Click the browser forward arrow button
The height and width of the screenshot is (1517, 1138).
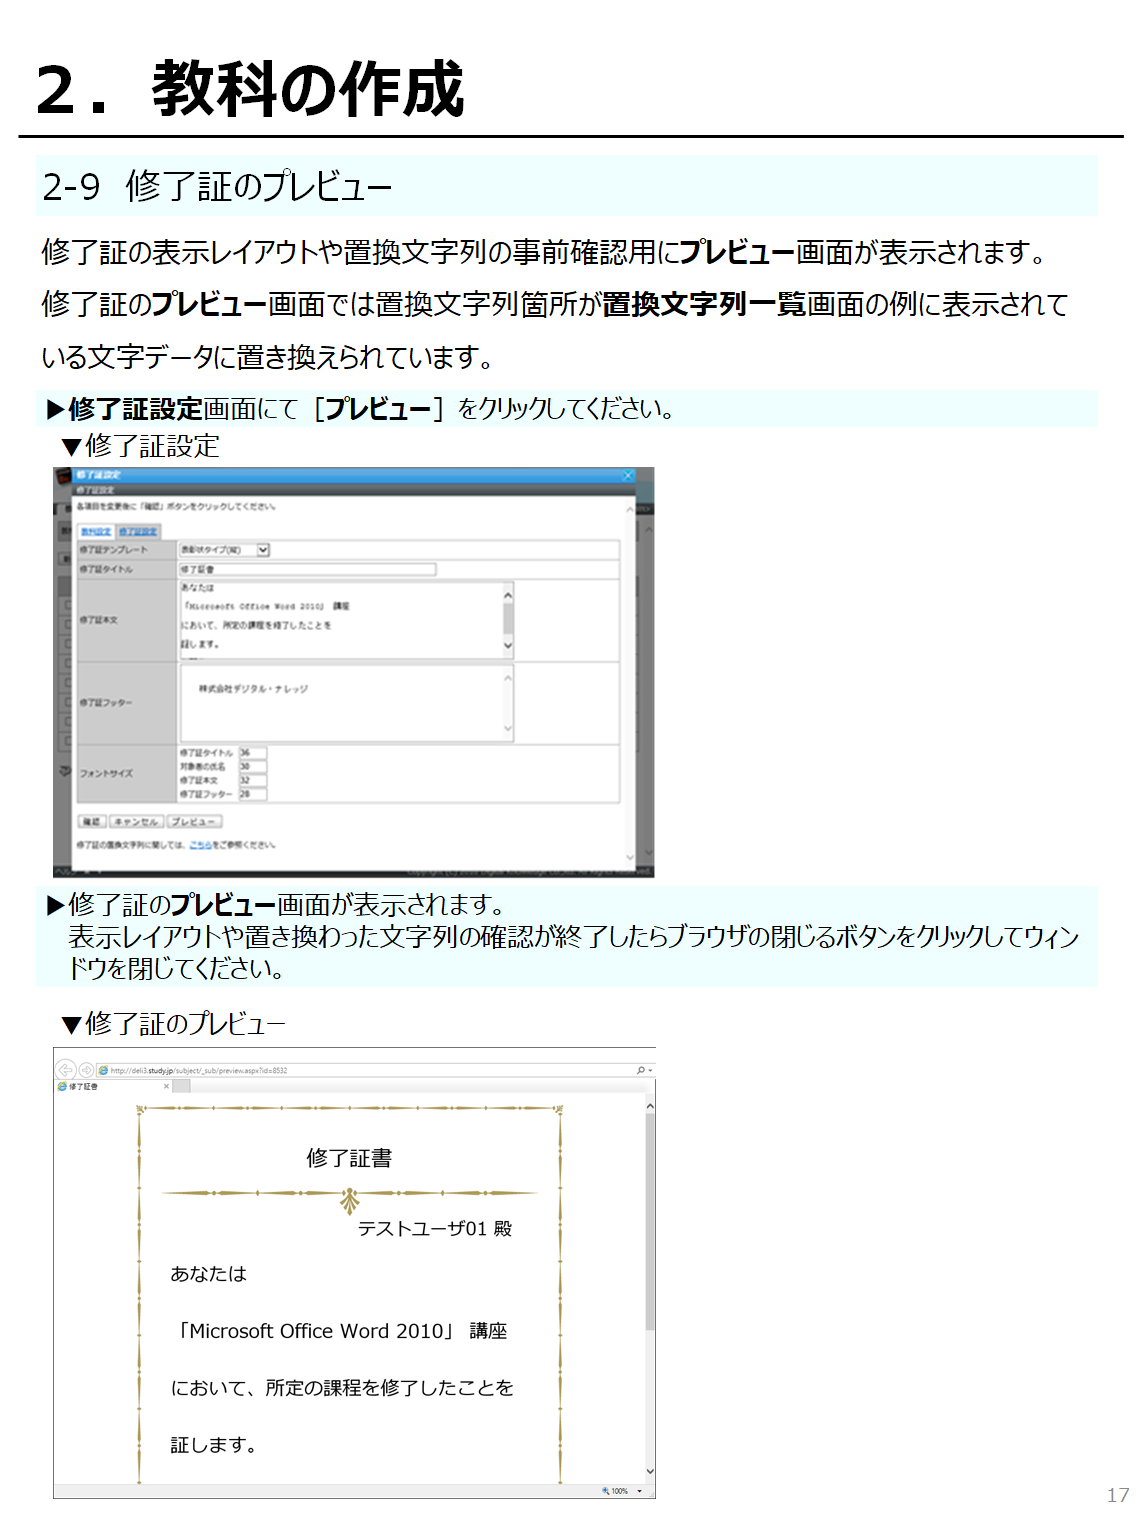pos(86,1069)
